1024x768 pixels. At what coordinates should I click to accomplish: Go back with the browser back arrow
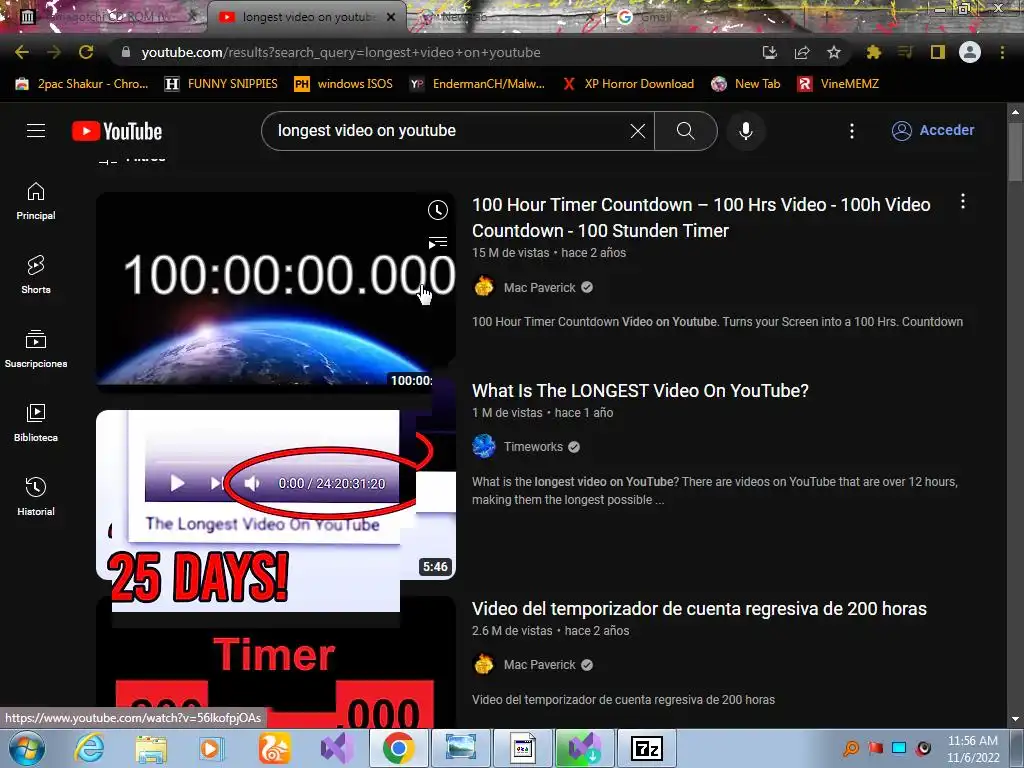(22, 52)
